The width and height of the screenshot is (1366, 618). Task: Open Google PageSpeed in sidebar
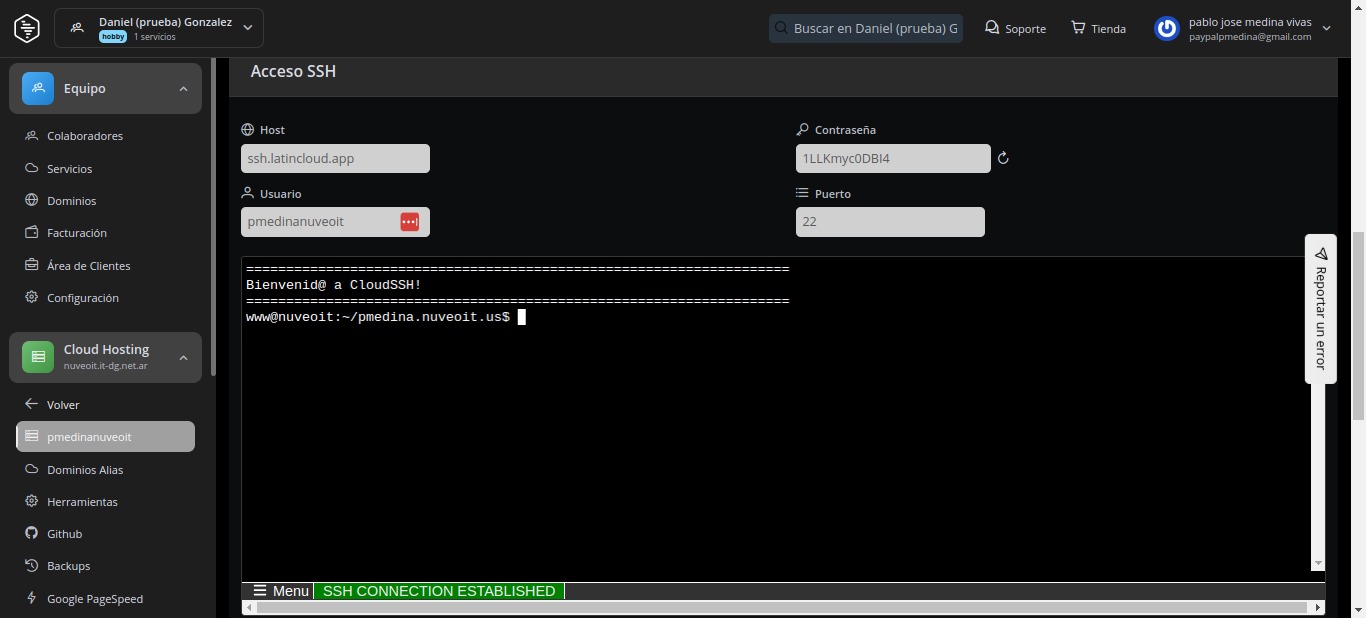[94, 599]
